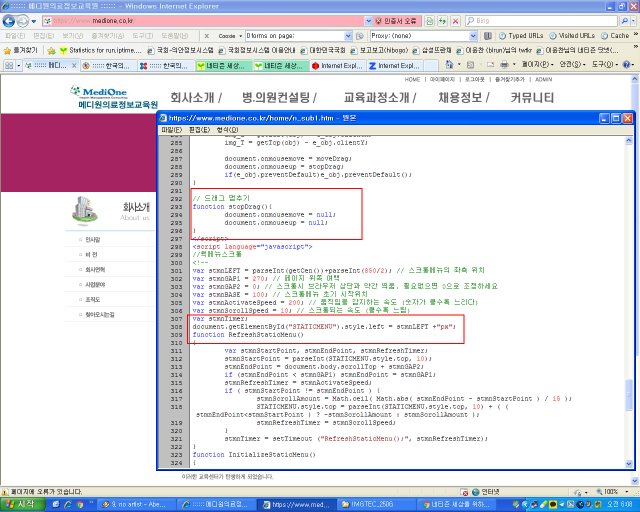The width and height of the screenshot is (640, 512).
Task: Click the gray icon left of Typed URLs
Action: pos(487,36)
